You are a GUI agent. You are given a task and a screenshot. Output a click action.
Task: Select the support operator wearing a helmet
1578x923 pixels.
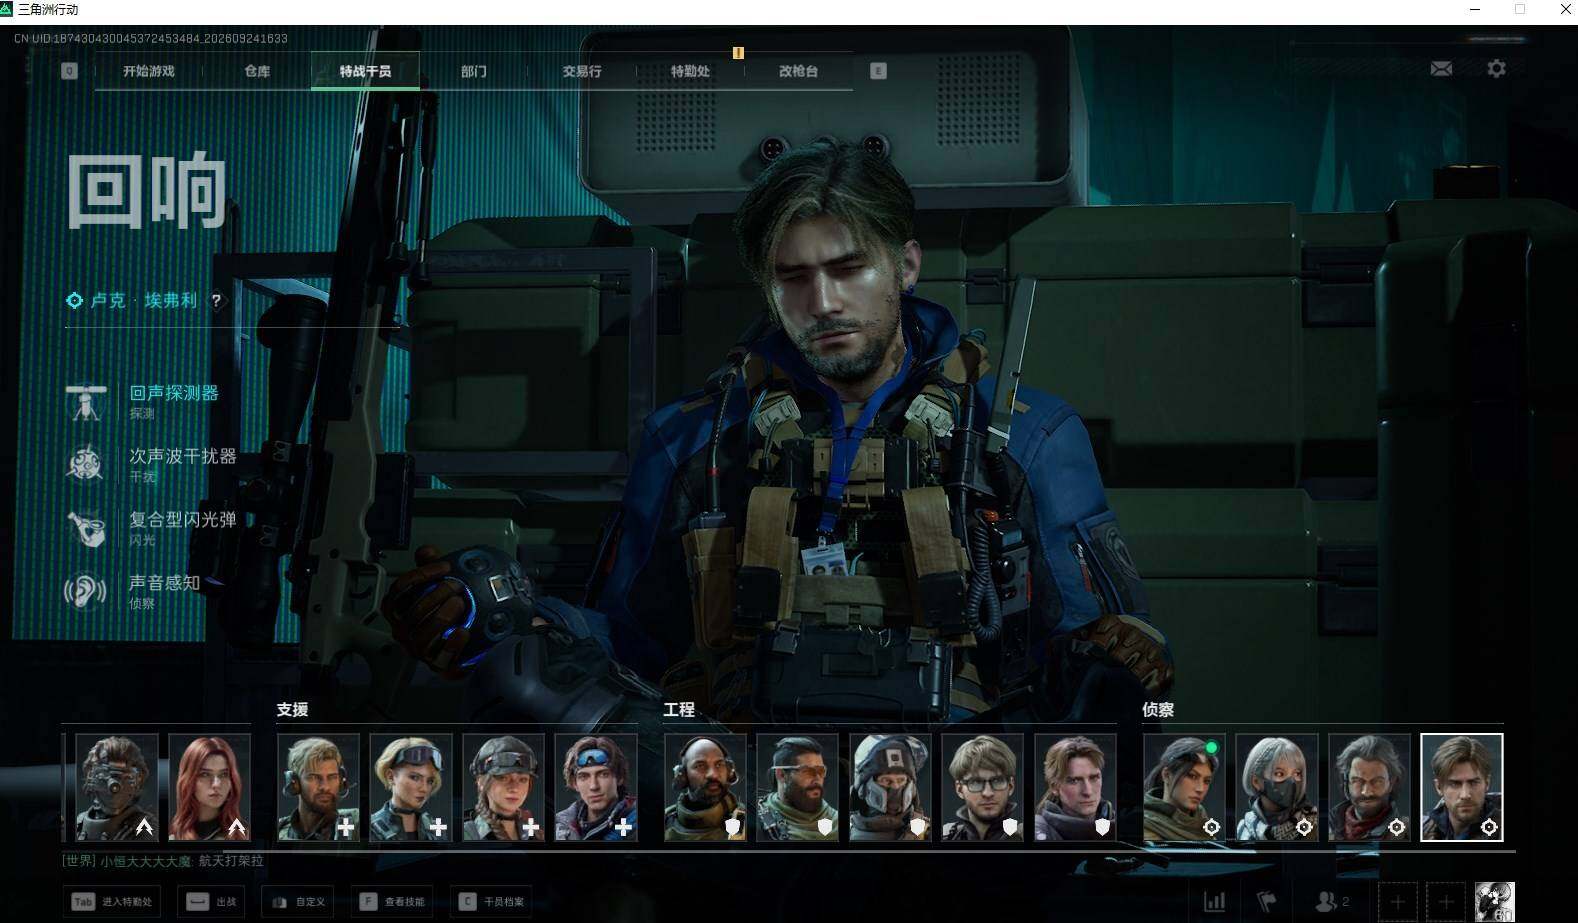pyautogui.click(x=503, y=787)
